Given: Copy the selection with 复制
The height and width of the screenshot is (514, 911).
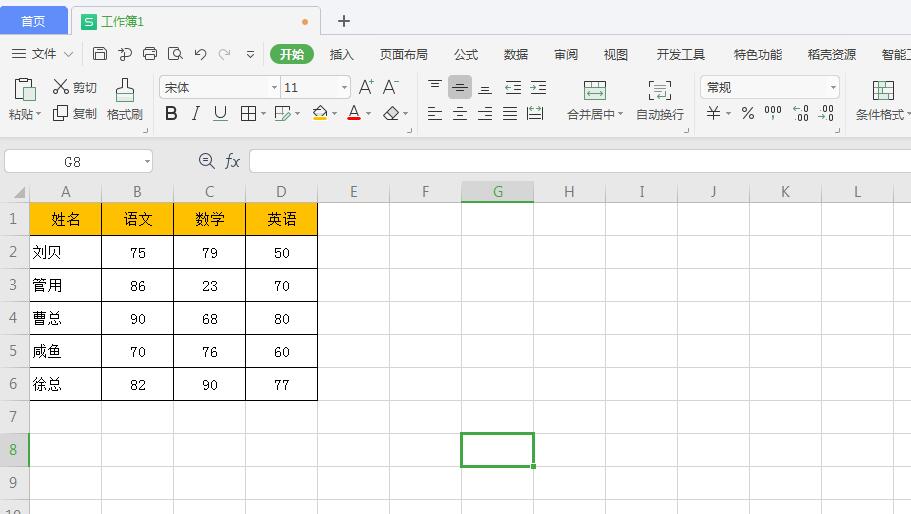Looking at the screenshot, I should click(74, 113).
